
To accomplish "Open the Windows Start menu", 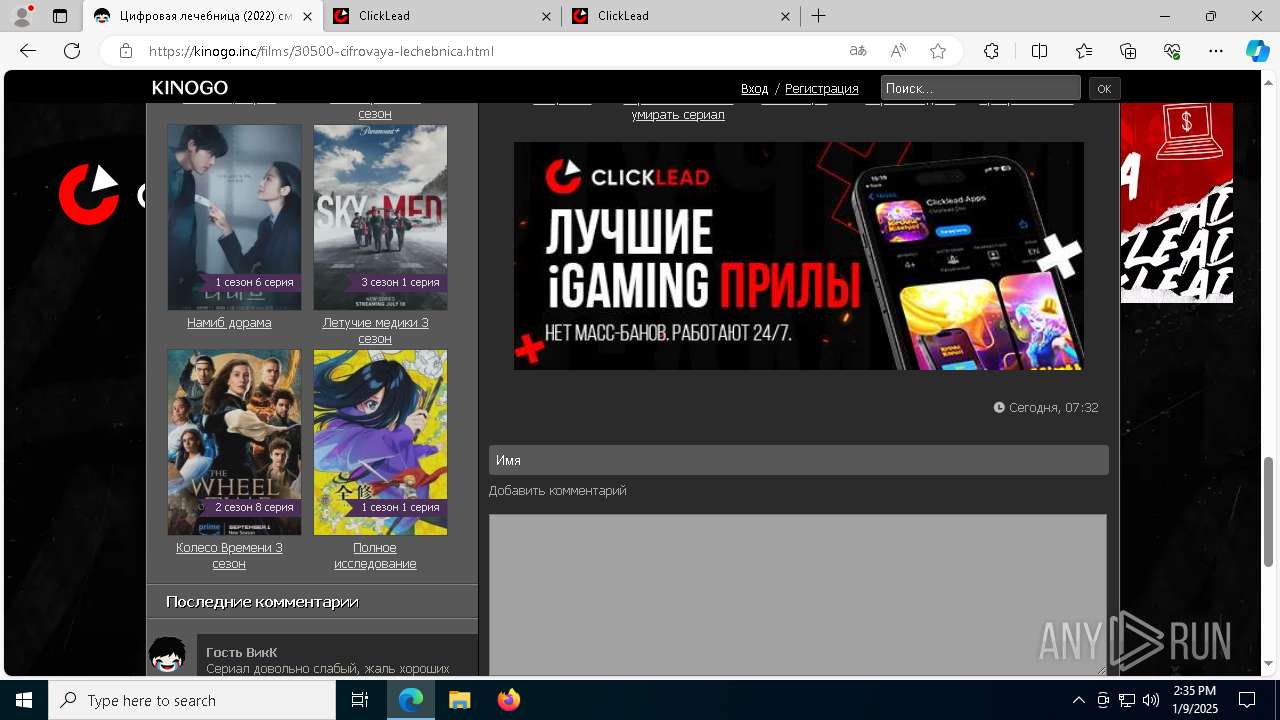I will (x=24, y=700).
